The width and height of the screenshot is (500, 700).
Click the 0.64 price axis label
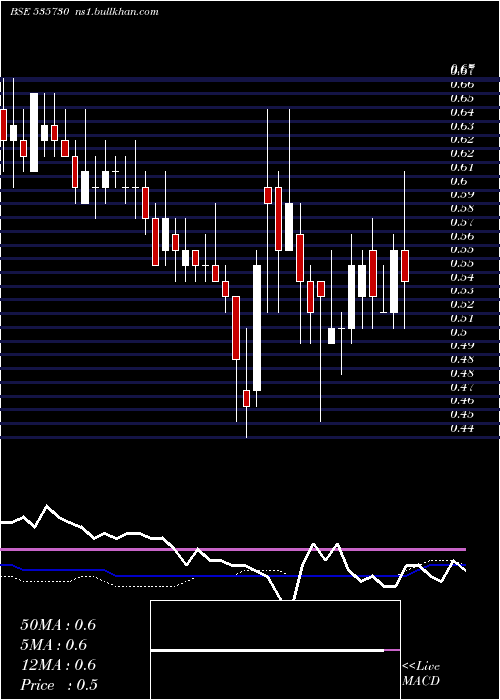tap(462, 112)
